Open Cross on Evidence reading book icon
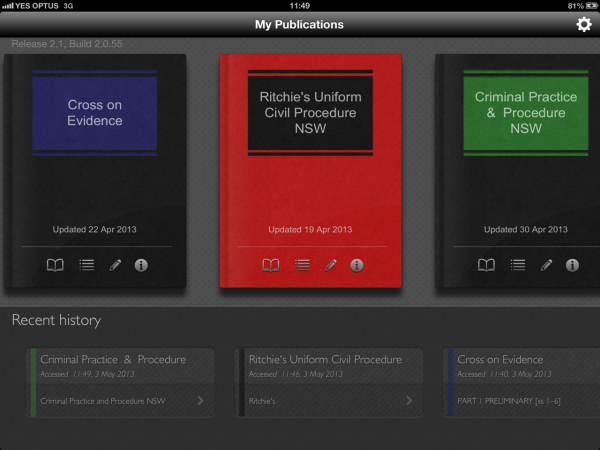The image size is (600, 450). (x=55, y=265)
